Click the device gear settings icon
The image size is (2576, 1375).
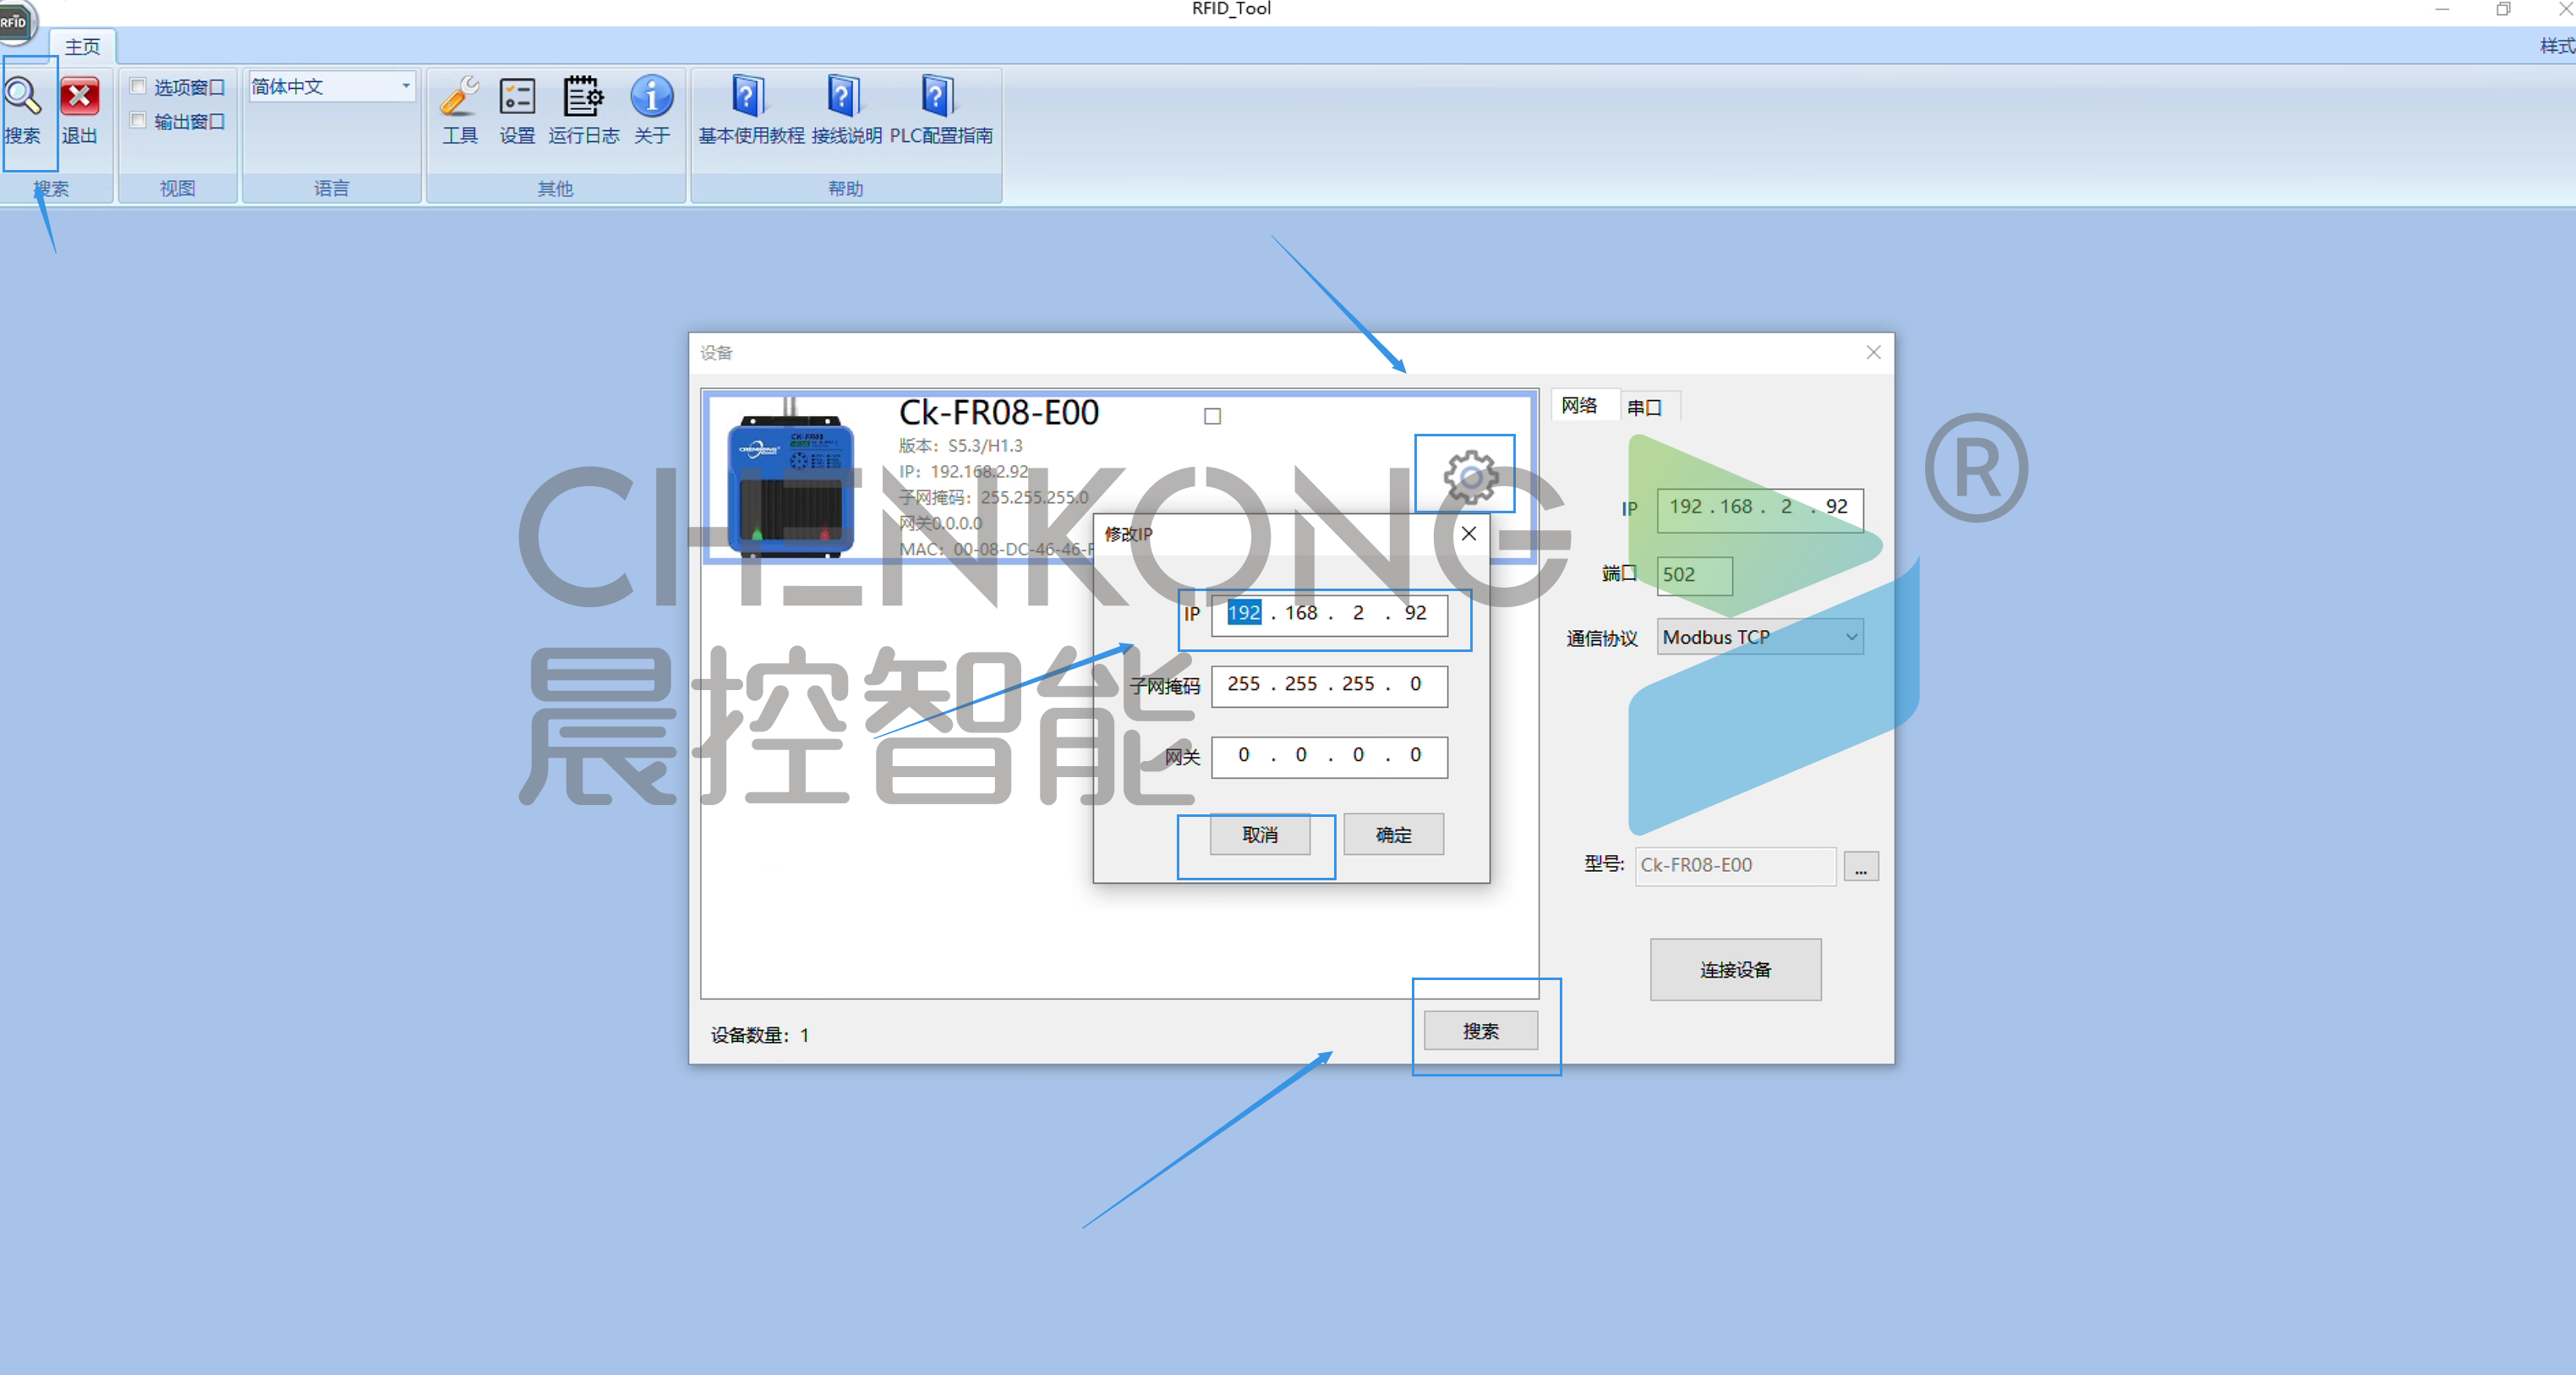click(1470, 476)
